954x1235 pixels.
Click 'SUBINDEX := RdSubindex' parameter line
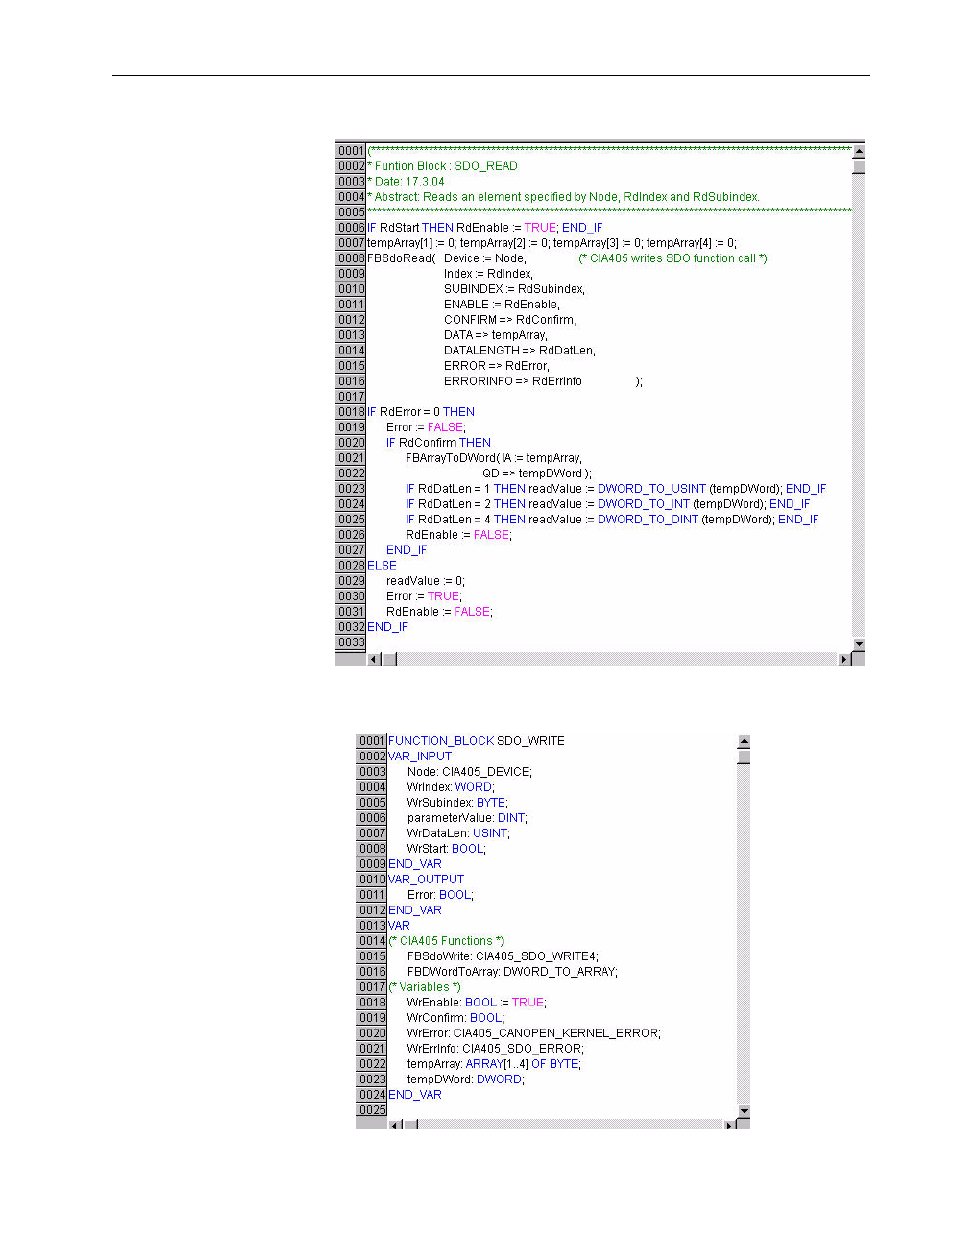(514, 289)
